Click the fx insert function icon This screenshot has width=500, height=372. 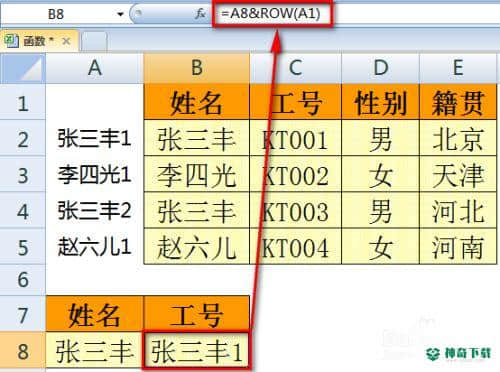(200, 14)
